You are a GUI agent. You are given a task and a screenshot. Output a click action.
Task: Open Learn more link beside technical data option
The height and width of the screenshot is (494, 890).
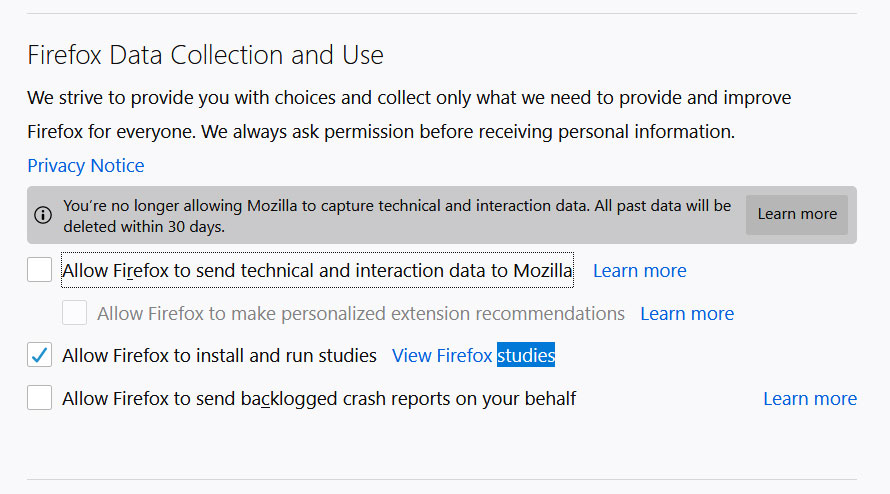(640, 271)
